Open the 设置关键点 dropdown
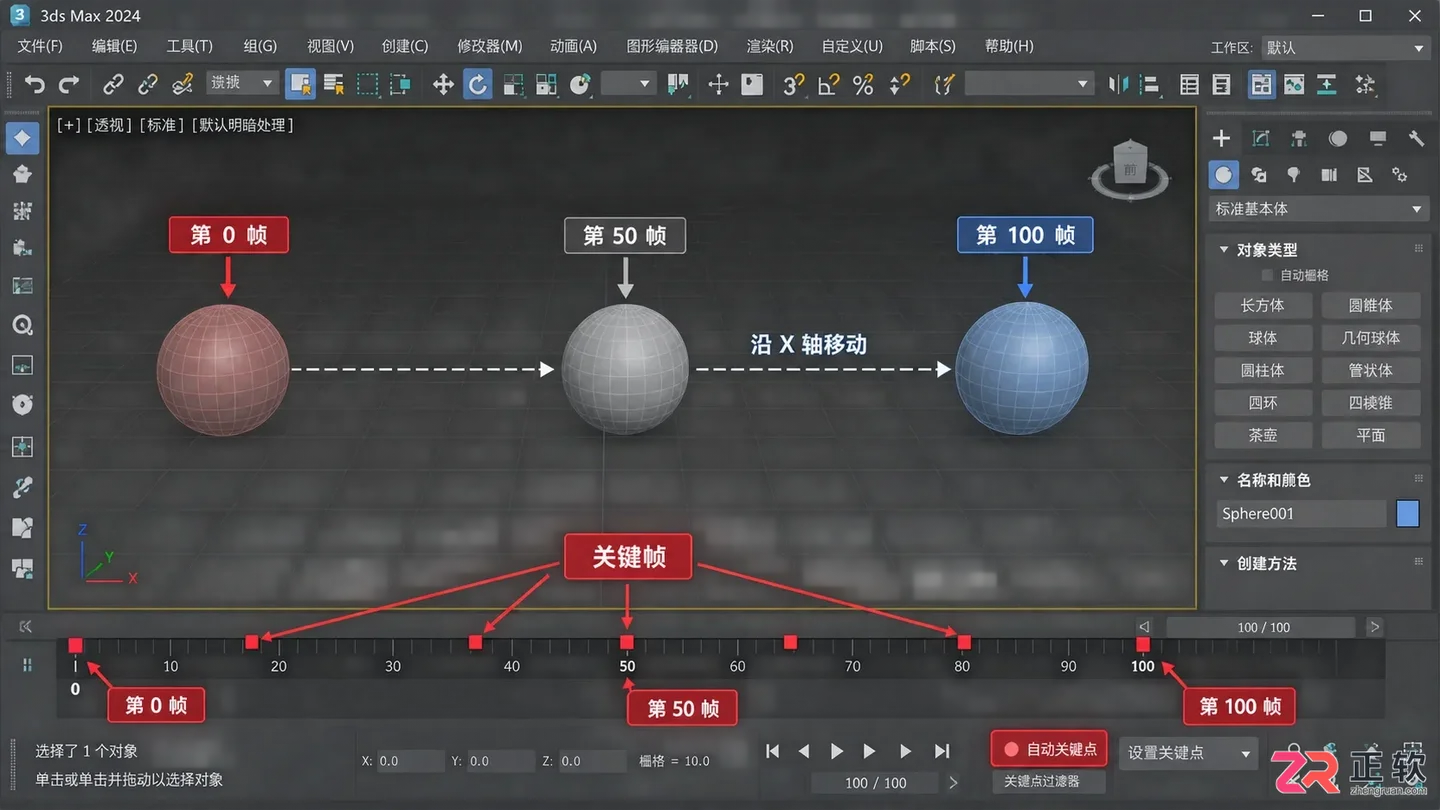The height and width of the screenshot is (810, 1440). click(1188, 753)
